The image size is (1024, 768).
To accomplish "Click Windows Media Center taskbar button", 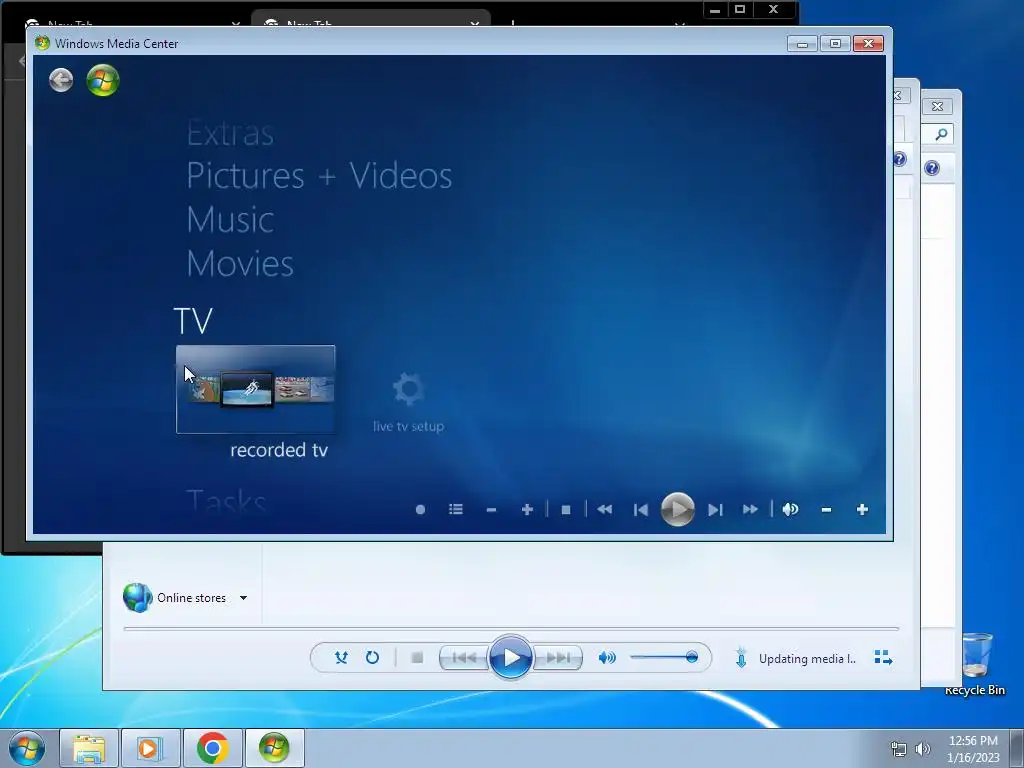I will point(274,748).
